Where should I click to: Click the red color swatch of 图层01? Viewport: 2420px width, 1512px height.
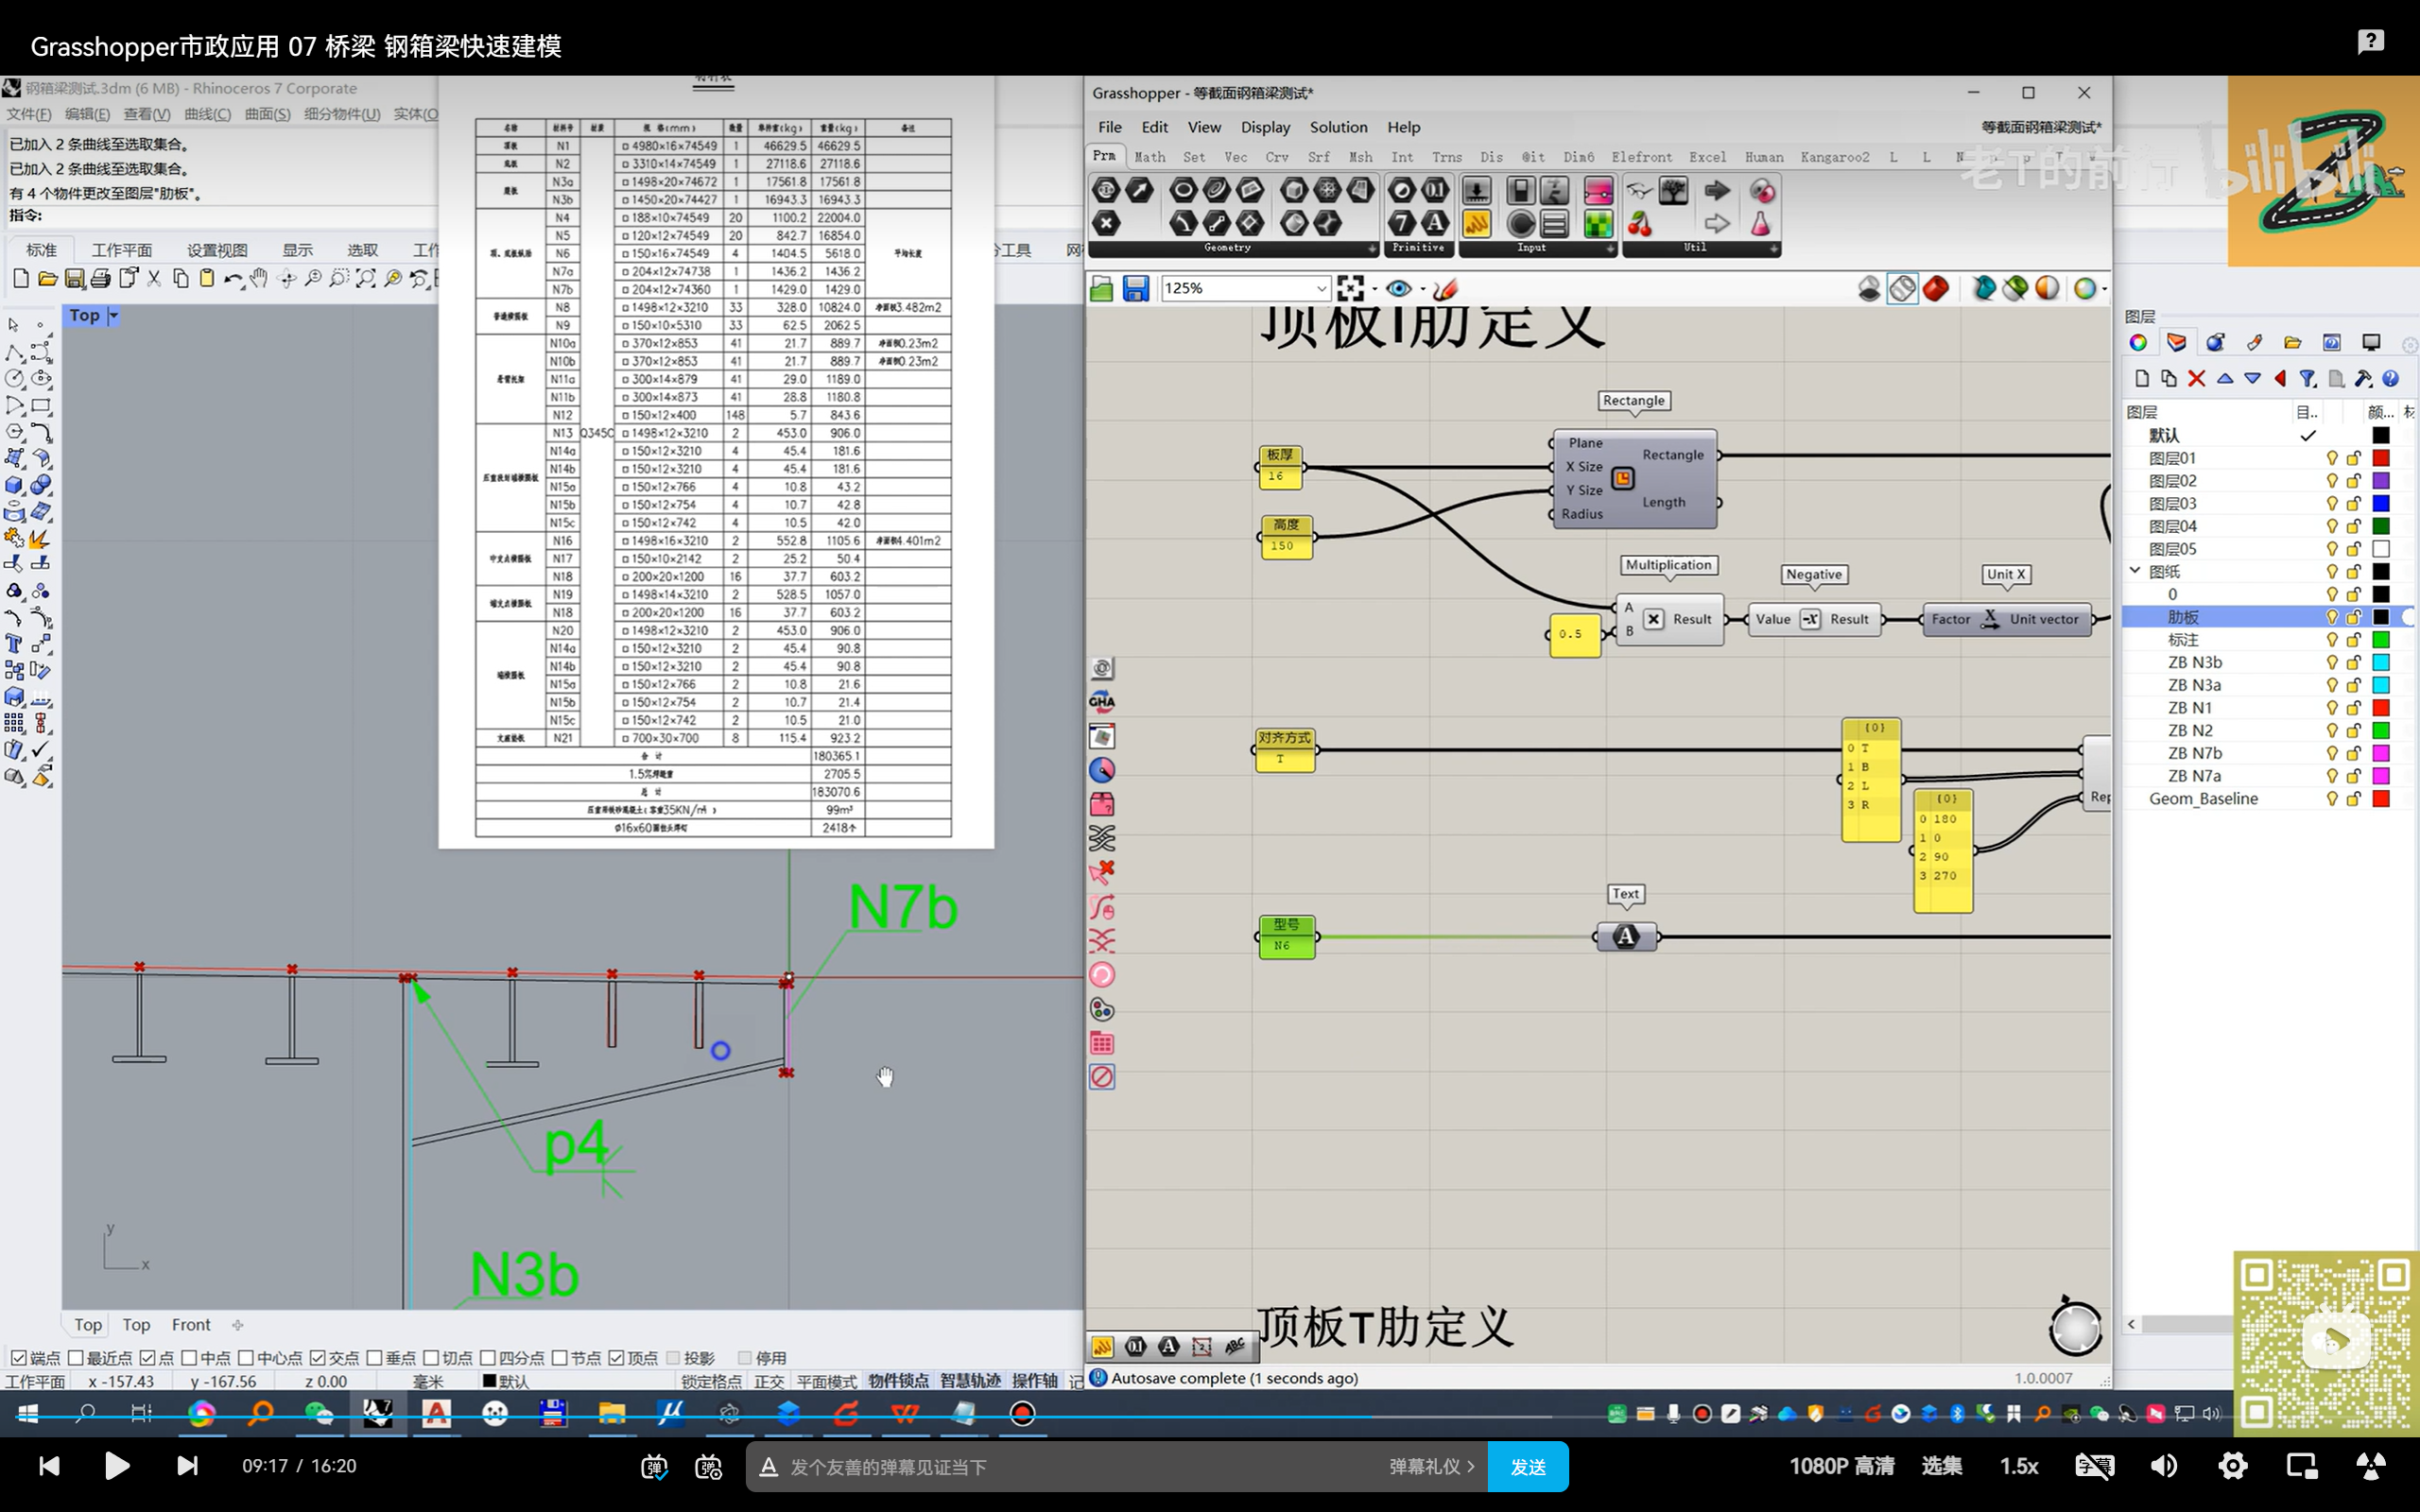[2381, 458]
